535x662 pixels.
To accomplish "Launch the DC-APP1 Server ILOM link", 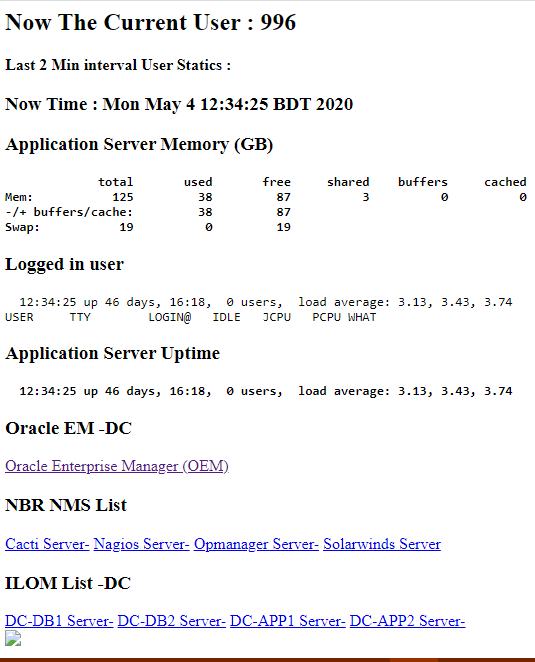I will point(288,621).
